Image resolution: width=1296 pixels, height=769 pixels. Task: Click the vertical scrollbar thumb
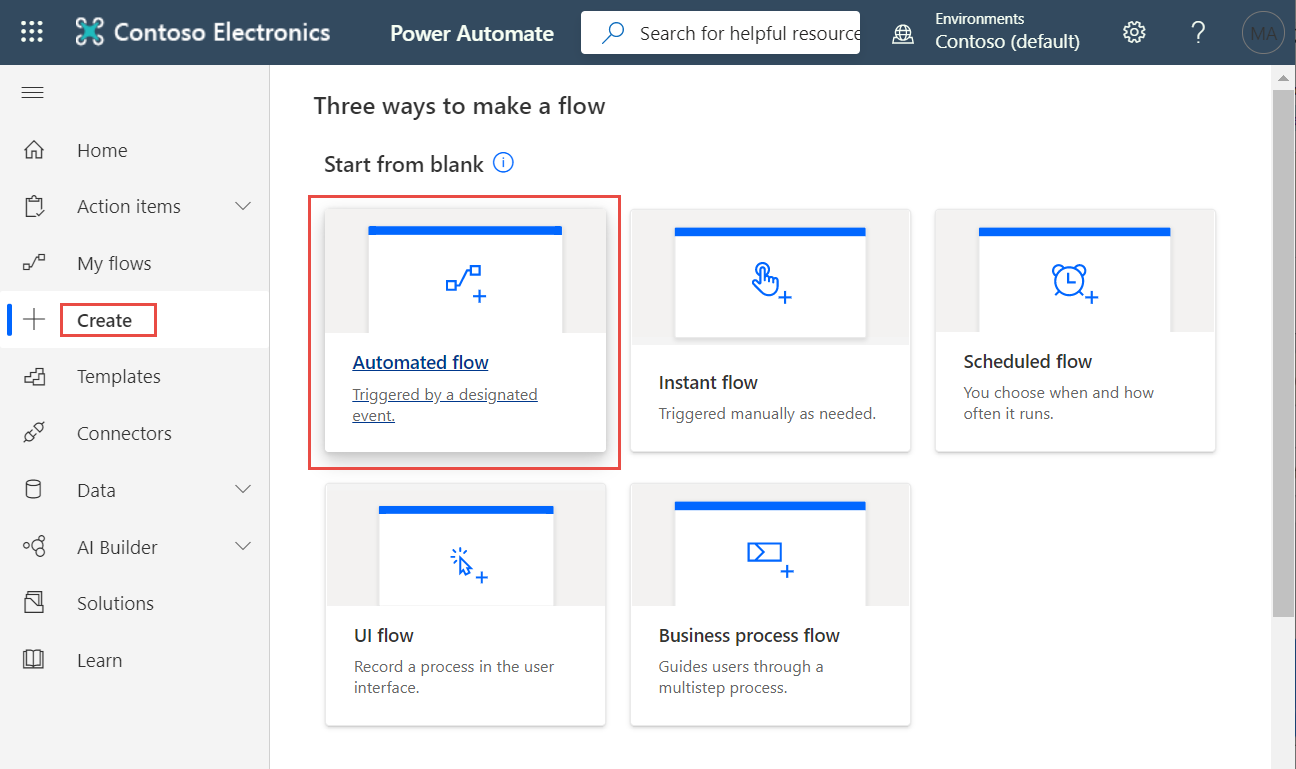click(x=1283, y=351)
